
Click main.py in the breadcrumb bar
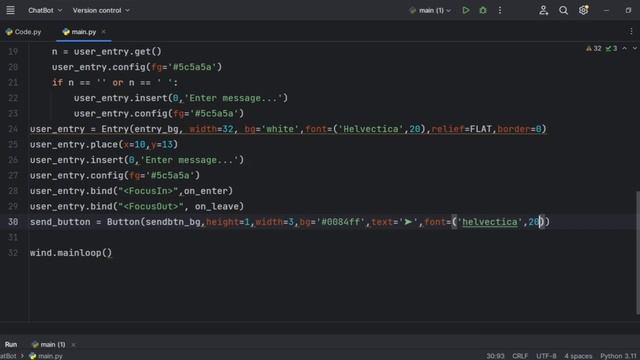46,356
